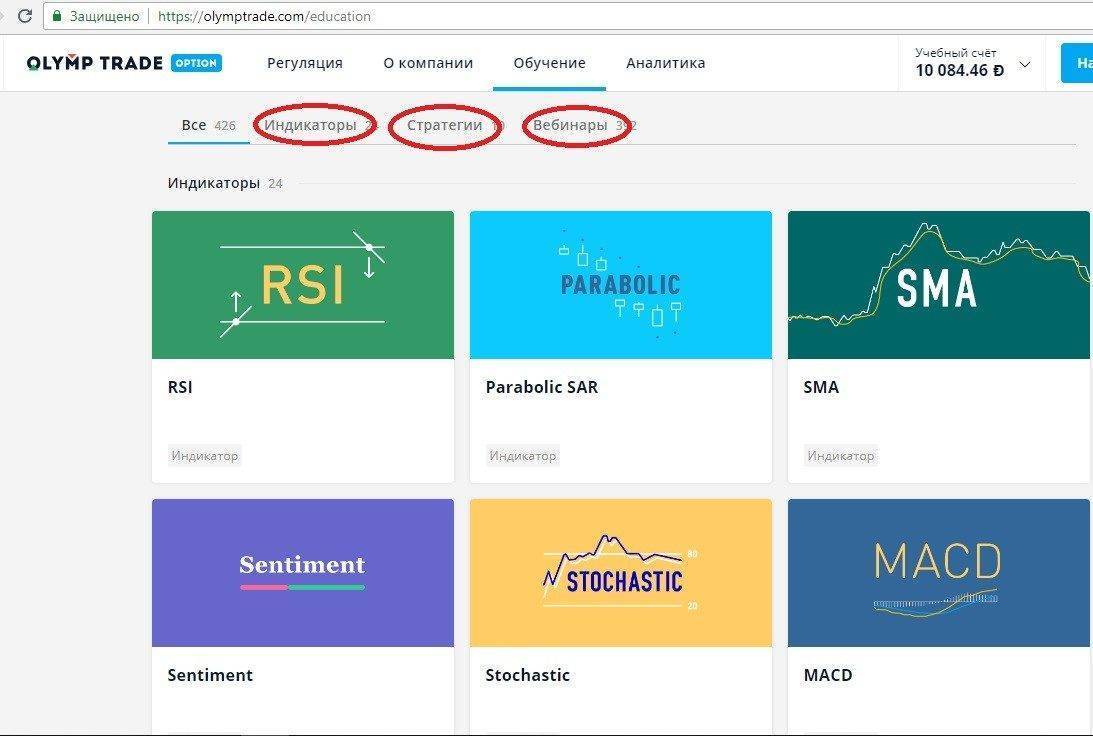Open the Stochastic card image
1093x736 pixels.
tap(620, 573)
